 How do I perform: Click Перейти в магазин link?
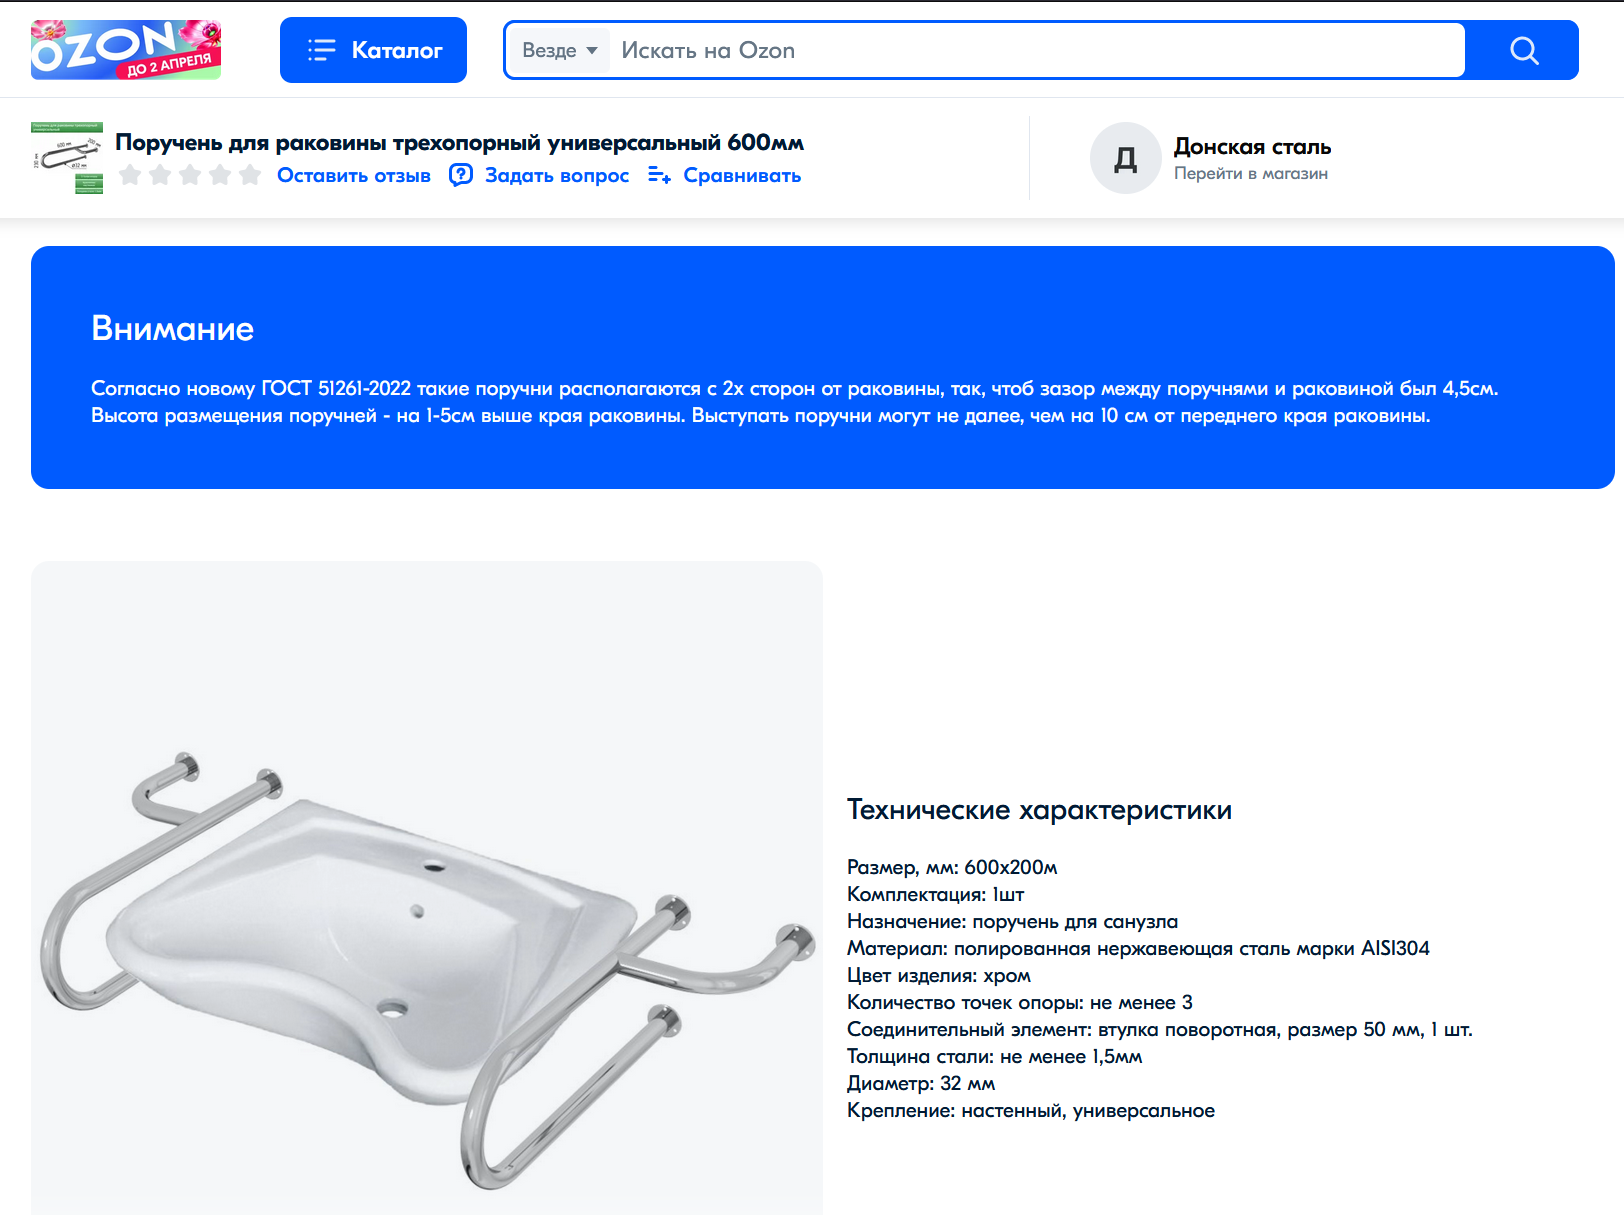tap(1251, 173)
